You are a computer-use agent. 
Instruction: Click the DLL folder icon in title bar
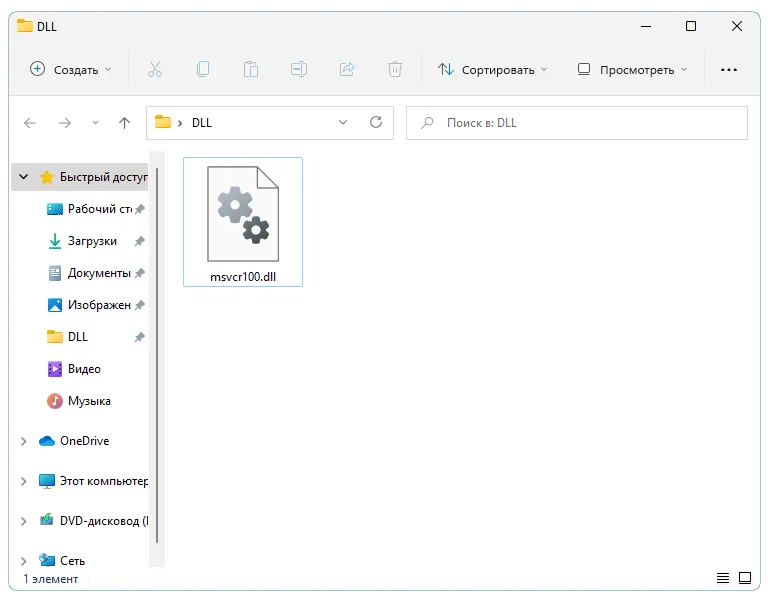tap(24, 25)
